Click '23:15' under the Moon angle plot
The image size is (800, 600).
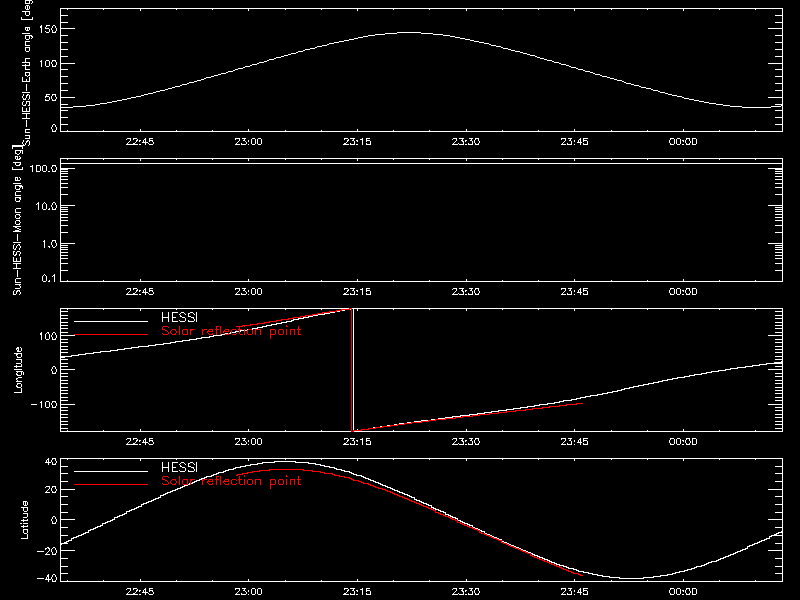pos(357,292)
